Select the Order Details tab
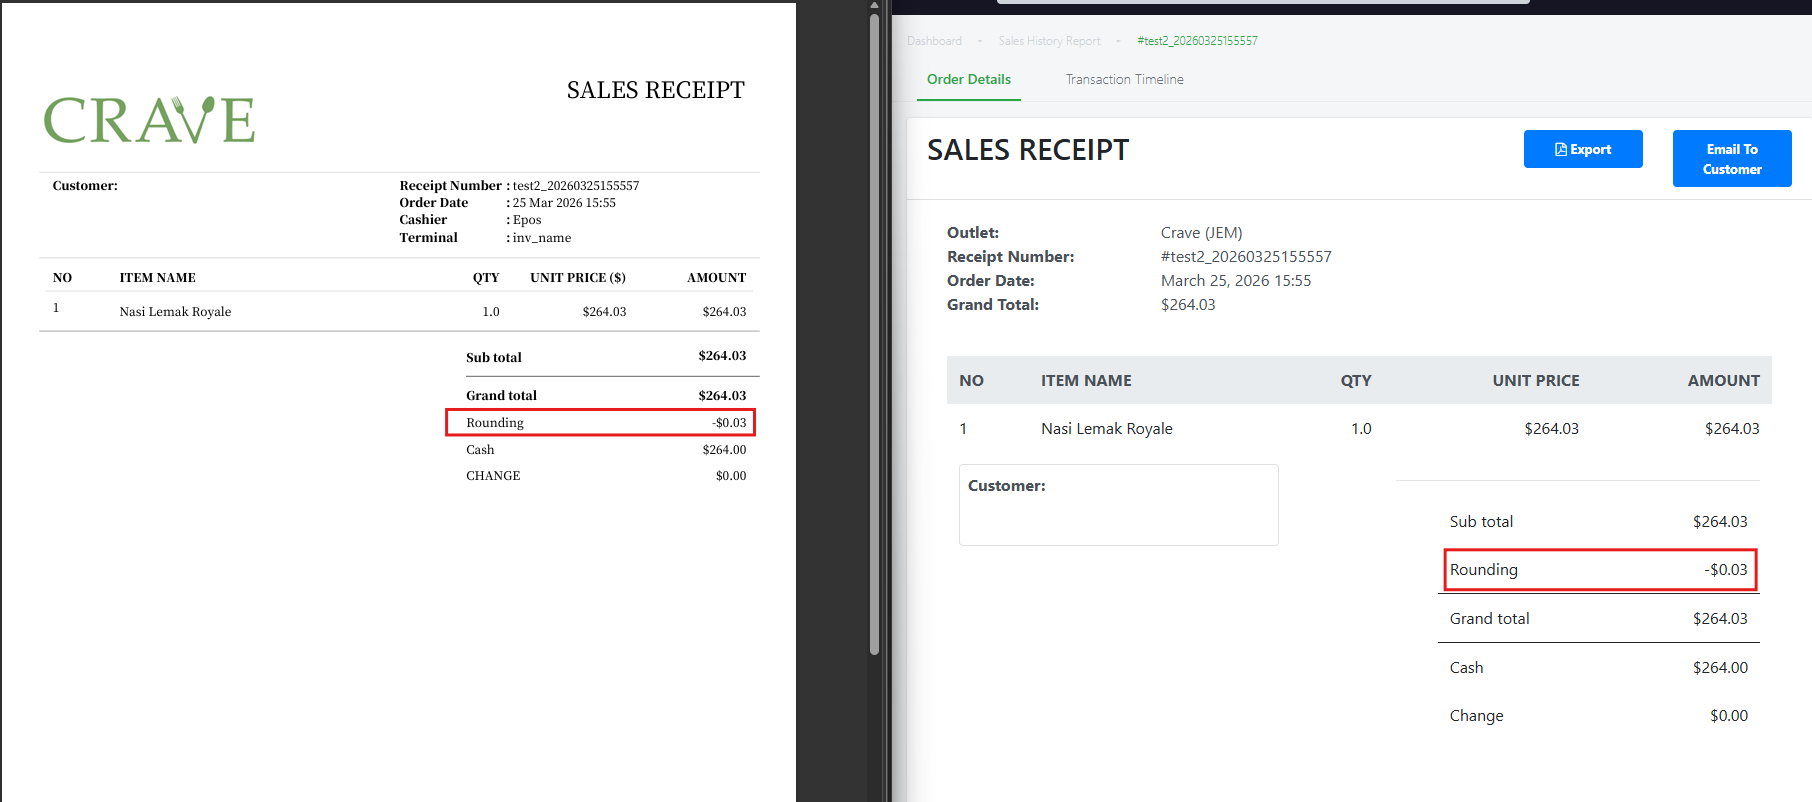The image size is (1812, 802). (x=968, y=79)
